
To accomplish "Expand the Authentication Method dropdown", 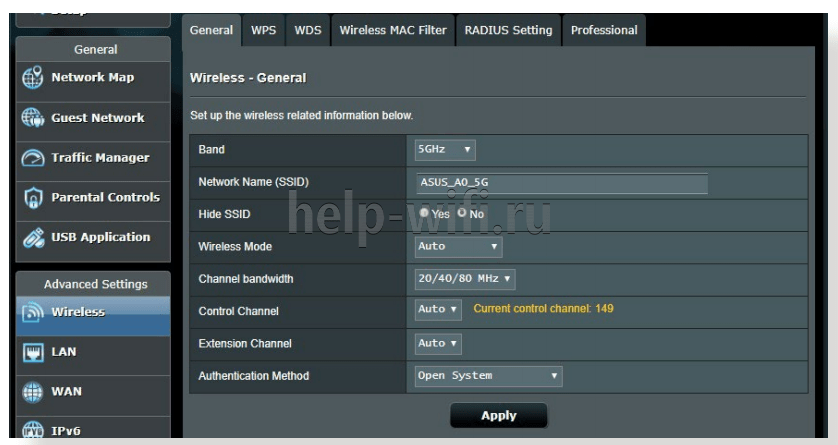I will point(488,376).
